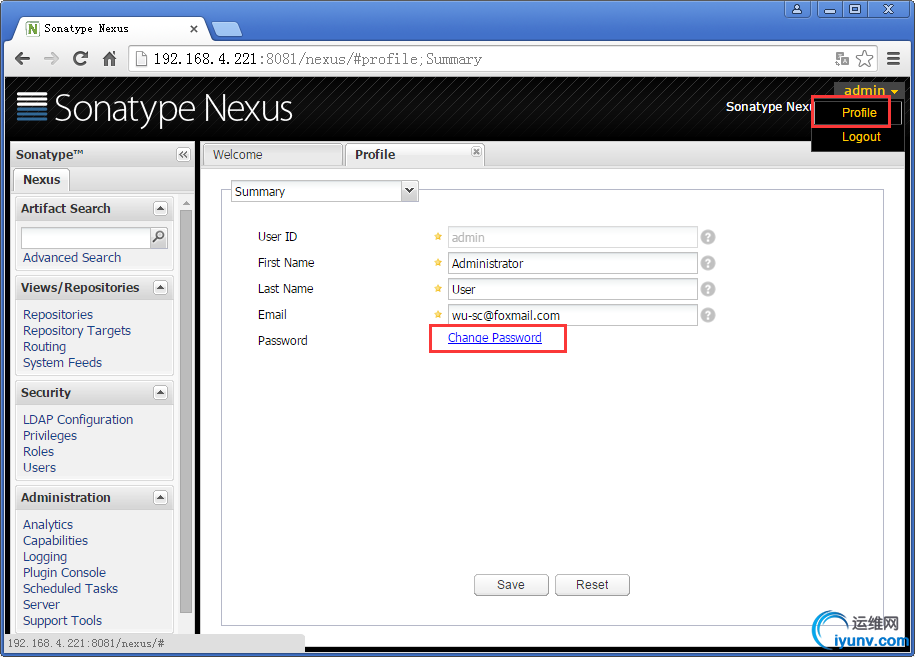Open Roles link
This screenshot has width=915, height=657.
click(x=39, y=452)
